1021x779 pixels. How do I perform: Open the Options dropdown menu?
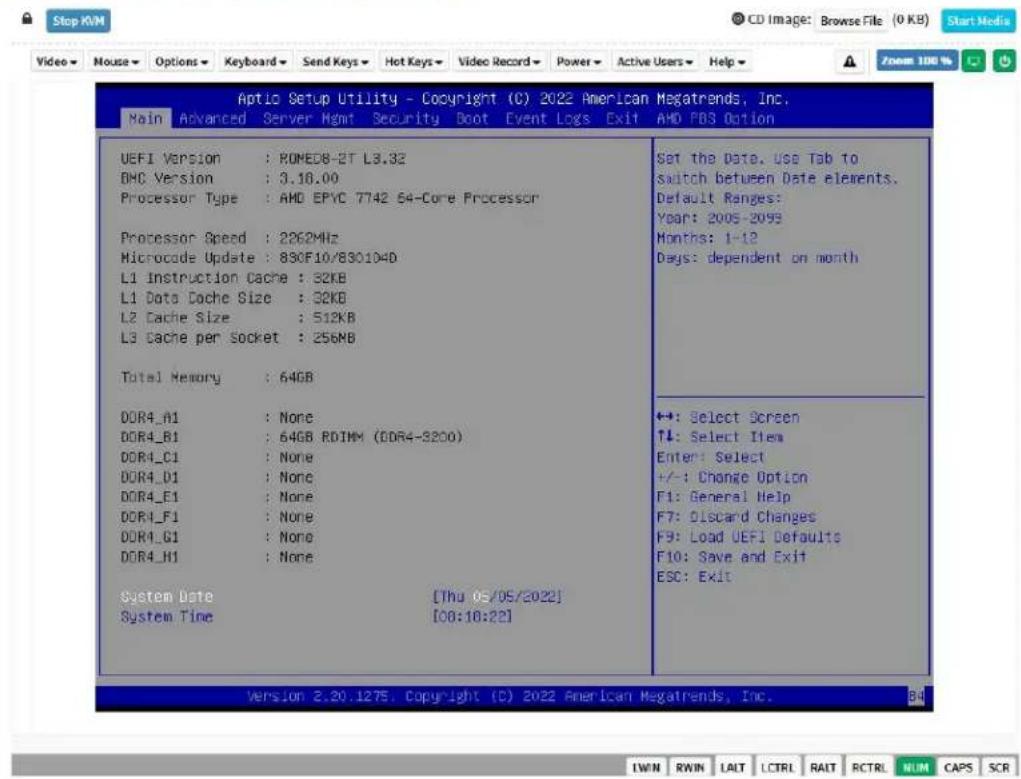pyautogui.click(x=181, y=61)
